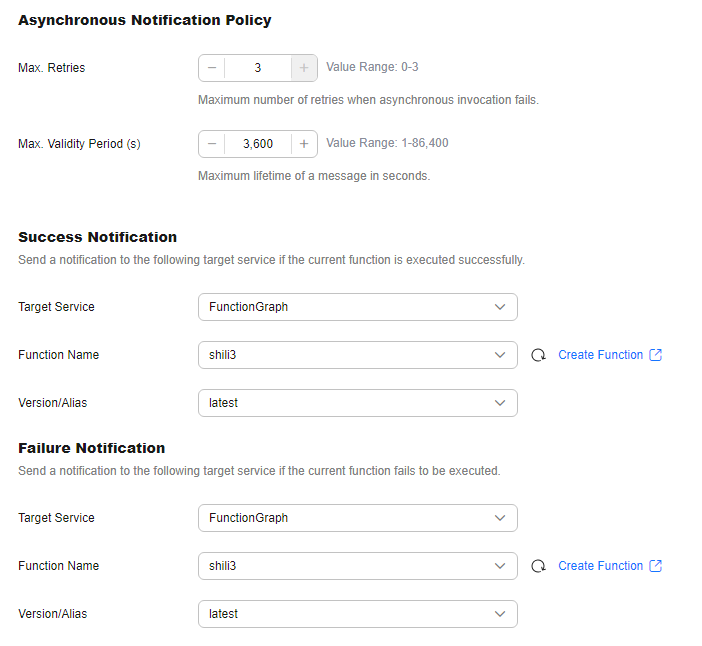Screen dimensions: 702x646
Task: Click Create Function link under Success Notification
Action: [x=600, y=355]
